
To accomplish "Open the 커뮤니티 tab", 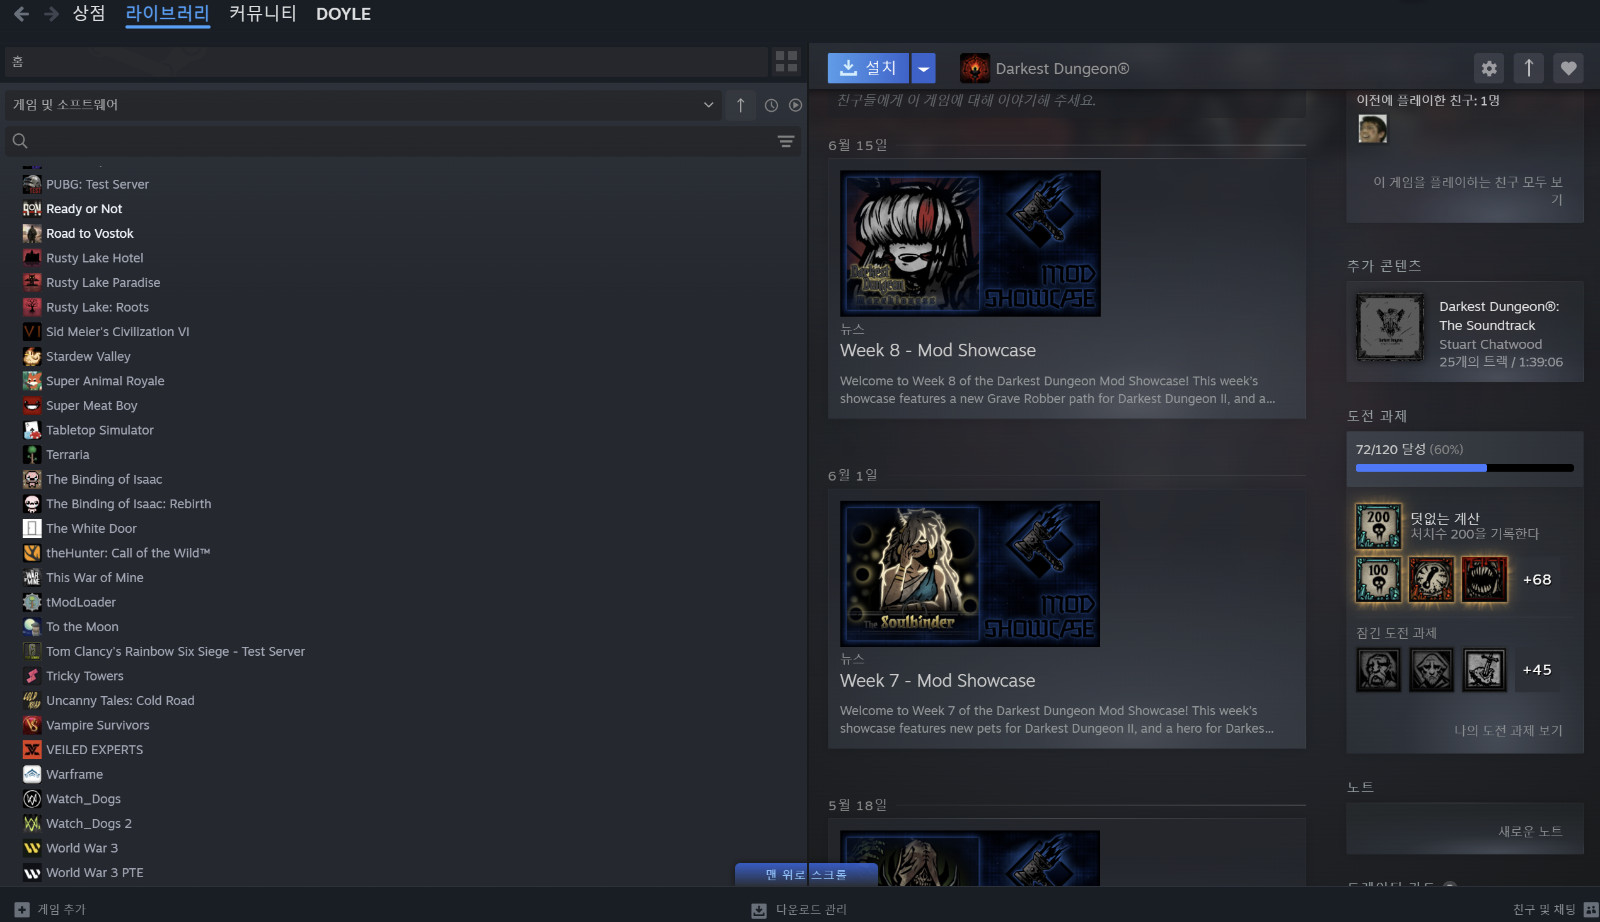I will tap(263, 14).
